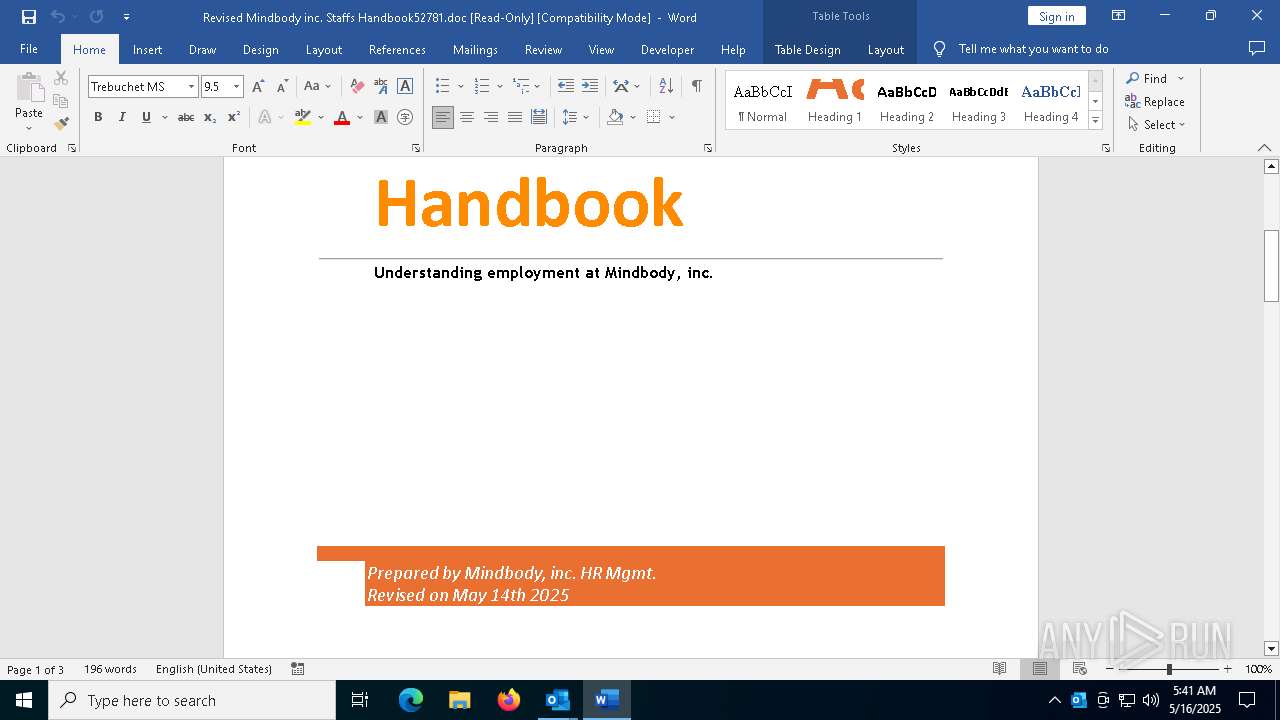
Task: Click Sort A-Z icon
Action: click(666, 87)
